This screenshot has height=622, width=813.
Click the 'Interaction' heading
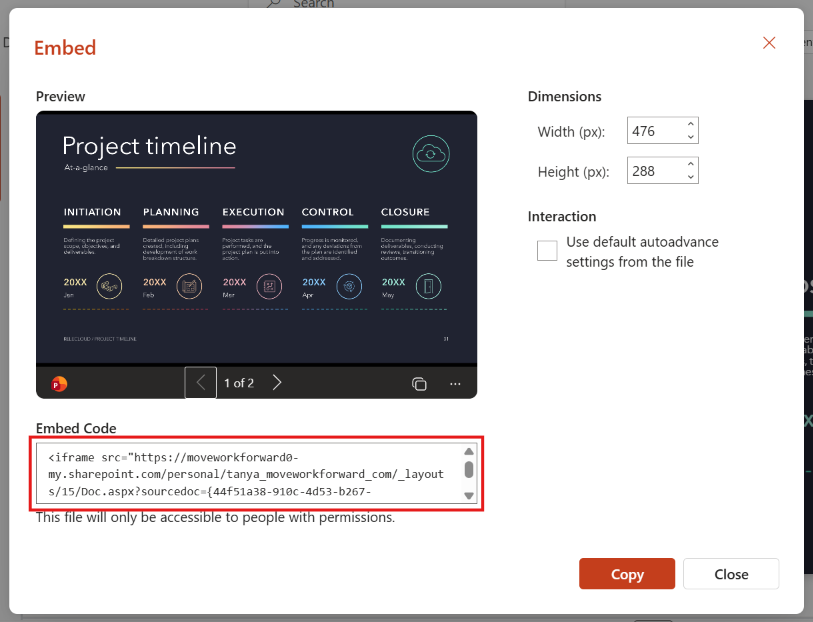[562, 216]
